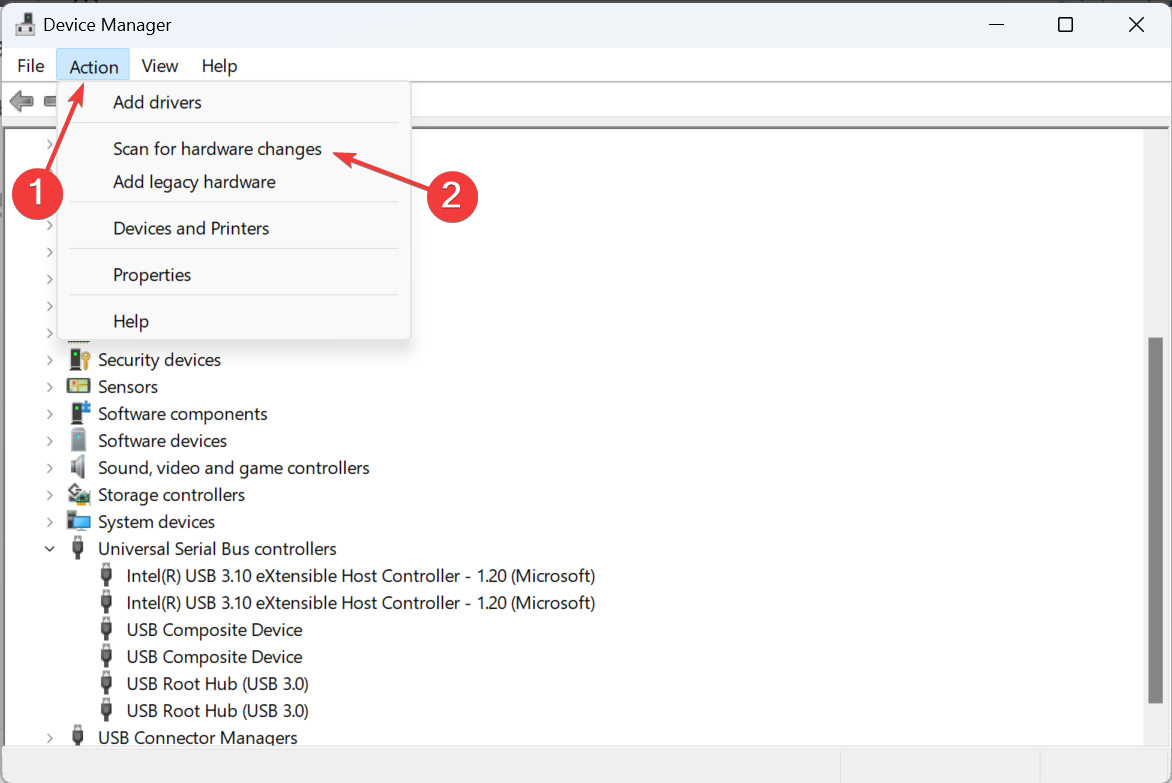Click the Sensors category icon
1172x783 pixels.
click(x=78, y=386)
